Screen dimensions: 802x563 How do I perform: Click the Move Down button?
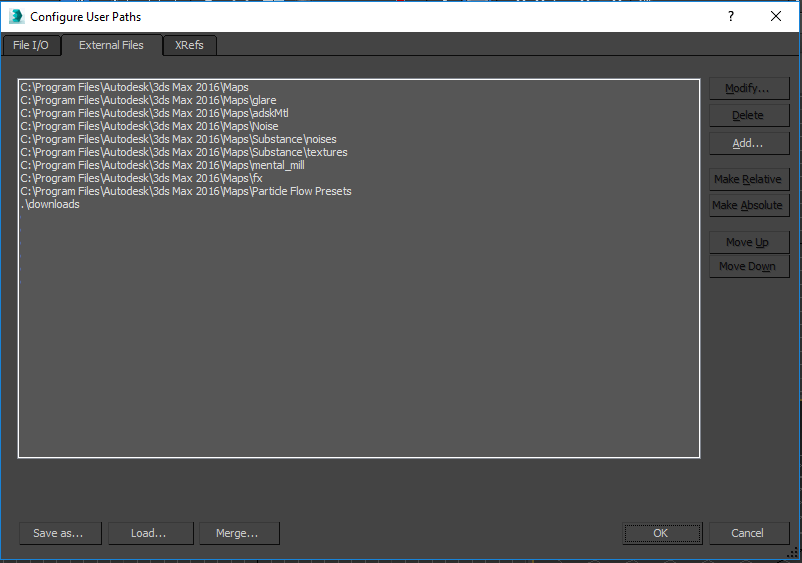pyautogui.click(x=749, y=266)
